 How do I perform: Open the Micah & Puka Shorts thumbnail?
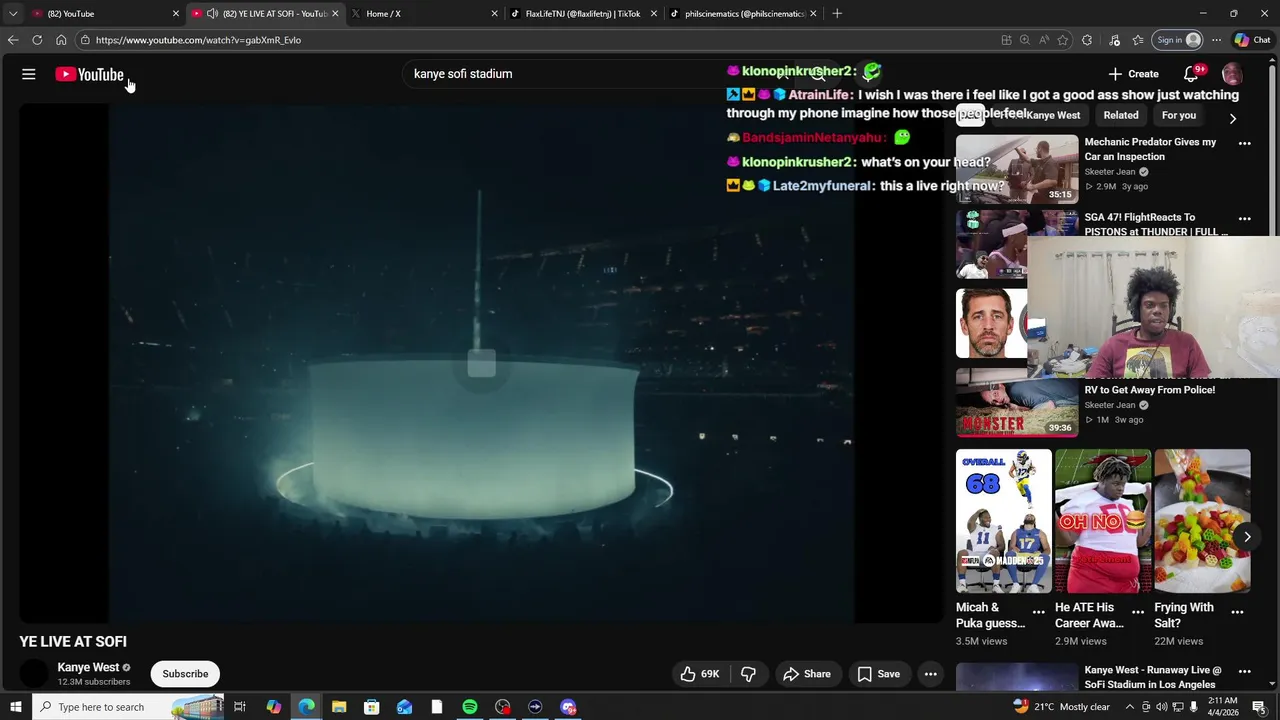1004,521
